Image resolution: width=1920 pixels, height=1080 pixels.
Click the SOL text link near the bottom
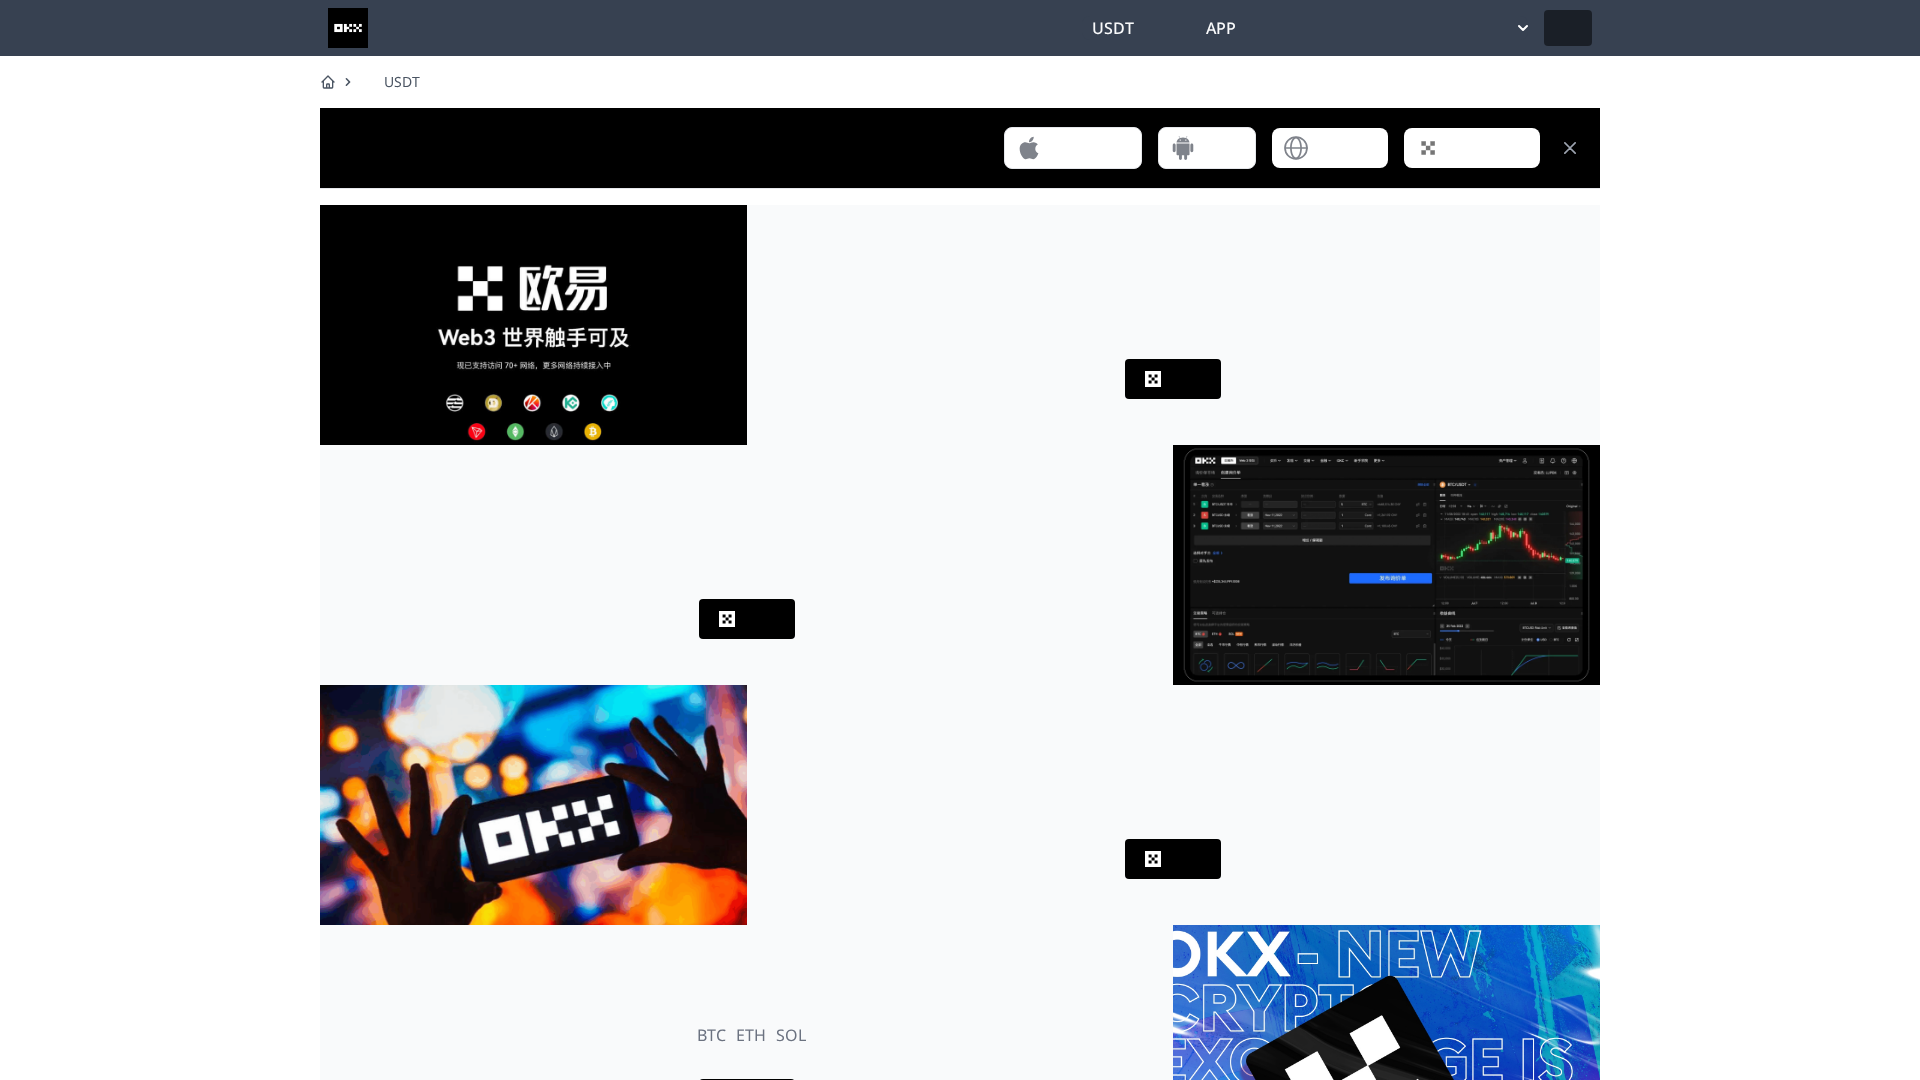791,1035
